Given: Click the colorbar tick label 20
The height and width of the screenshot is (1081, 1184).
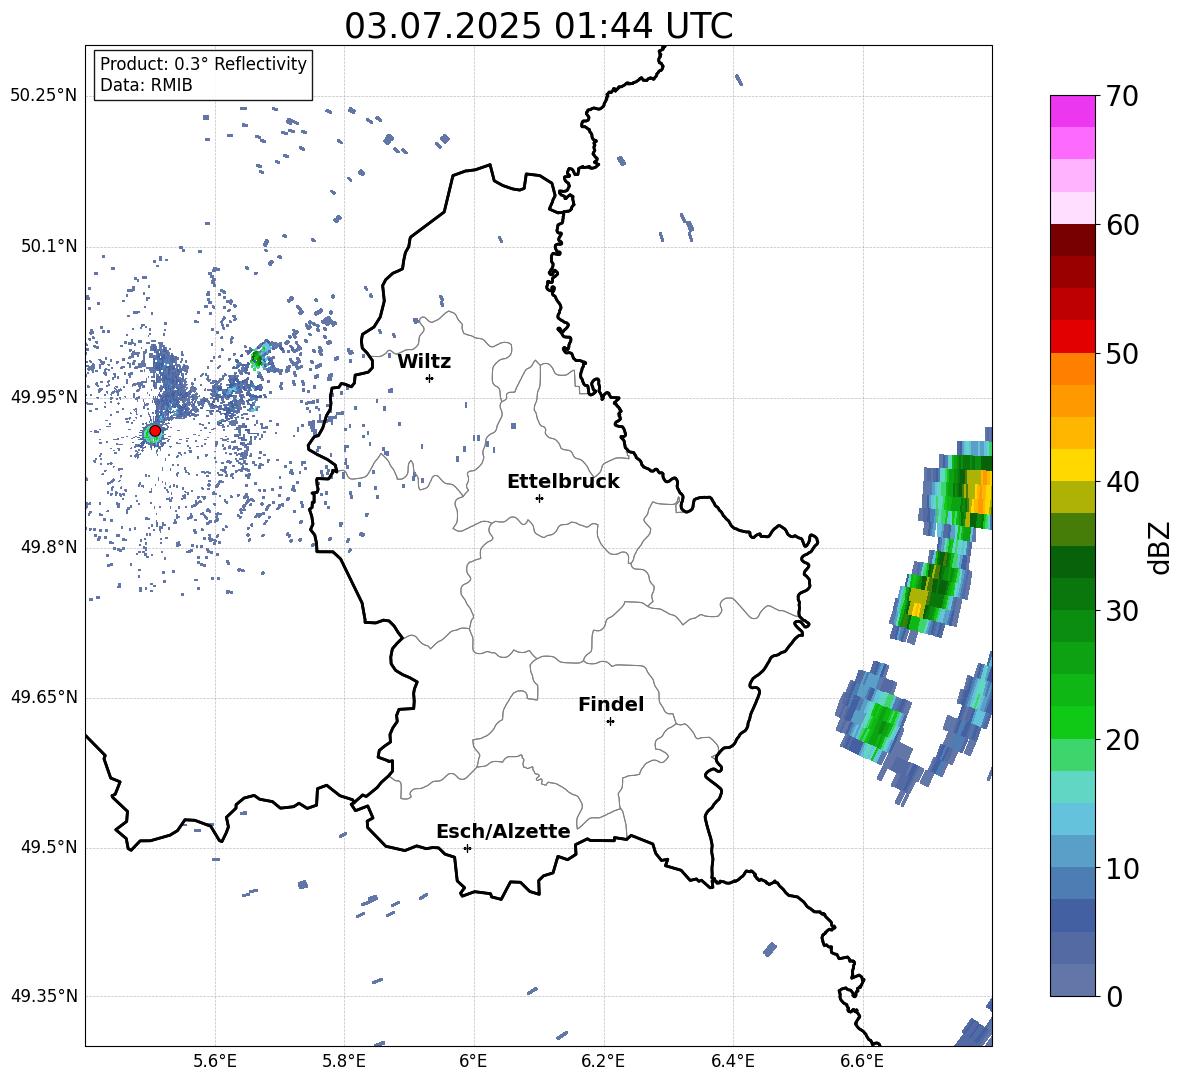Looking at the screenshot, I should [1121, 739].
